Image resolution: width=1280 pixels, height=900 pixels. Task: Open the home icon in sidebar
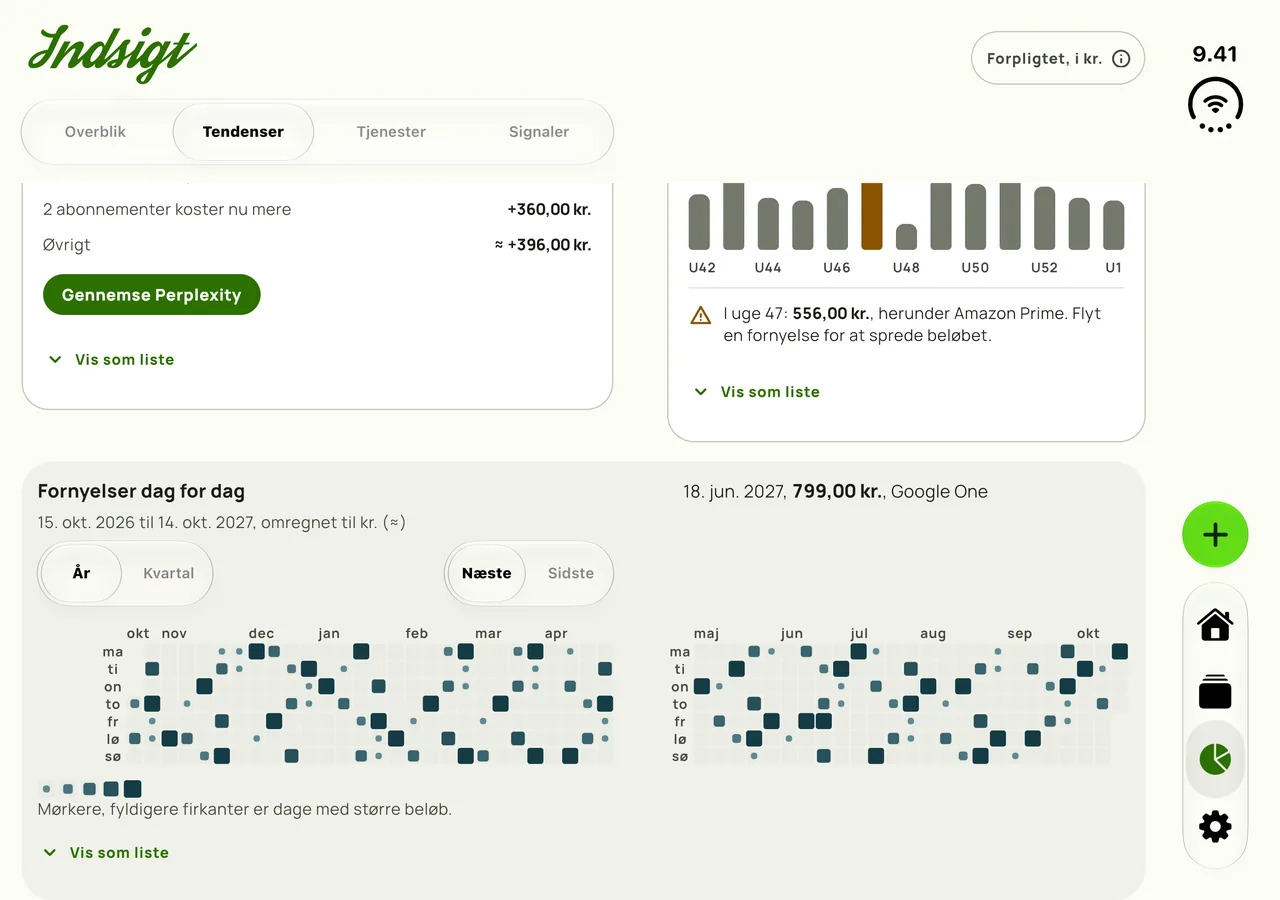pyautogui.click(x=1215, y=625)
